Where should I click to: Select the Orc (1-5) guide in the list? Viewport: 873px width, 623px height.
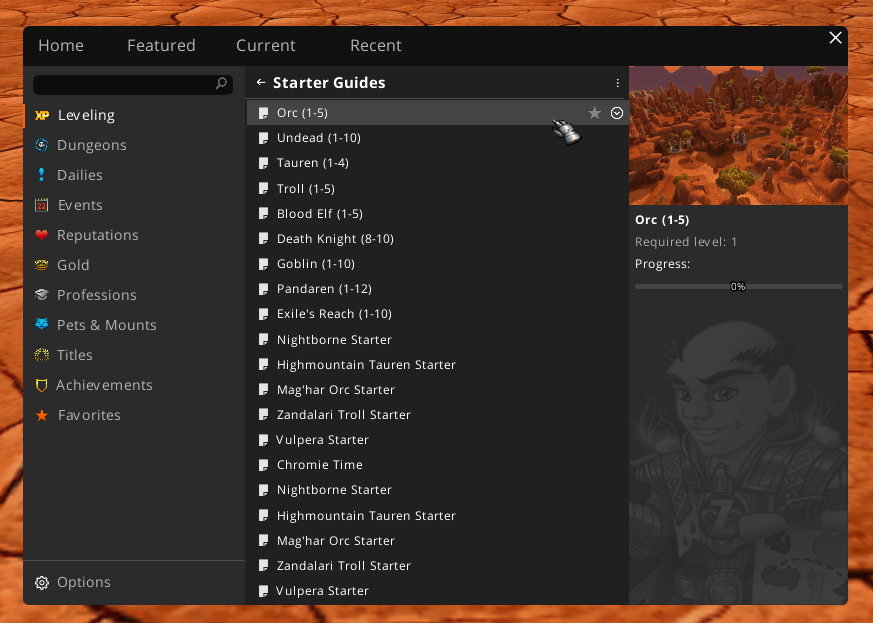(438, 113)
